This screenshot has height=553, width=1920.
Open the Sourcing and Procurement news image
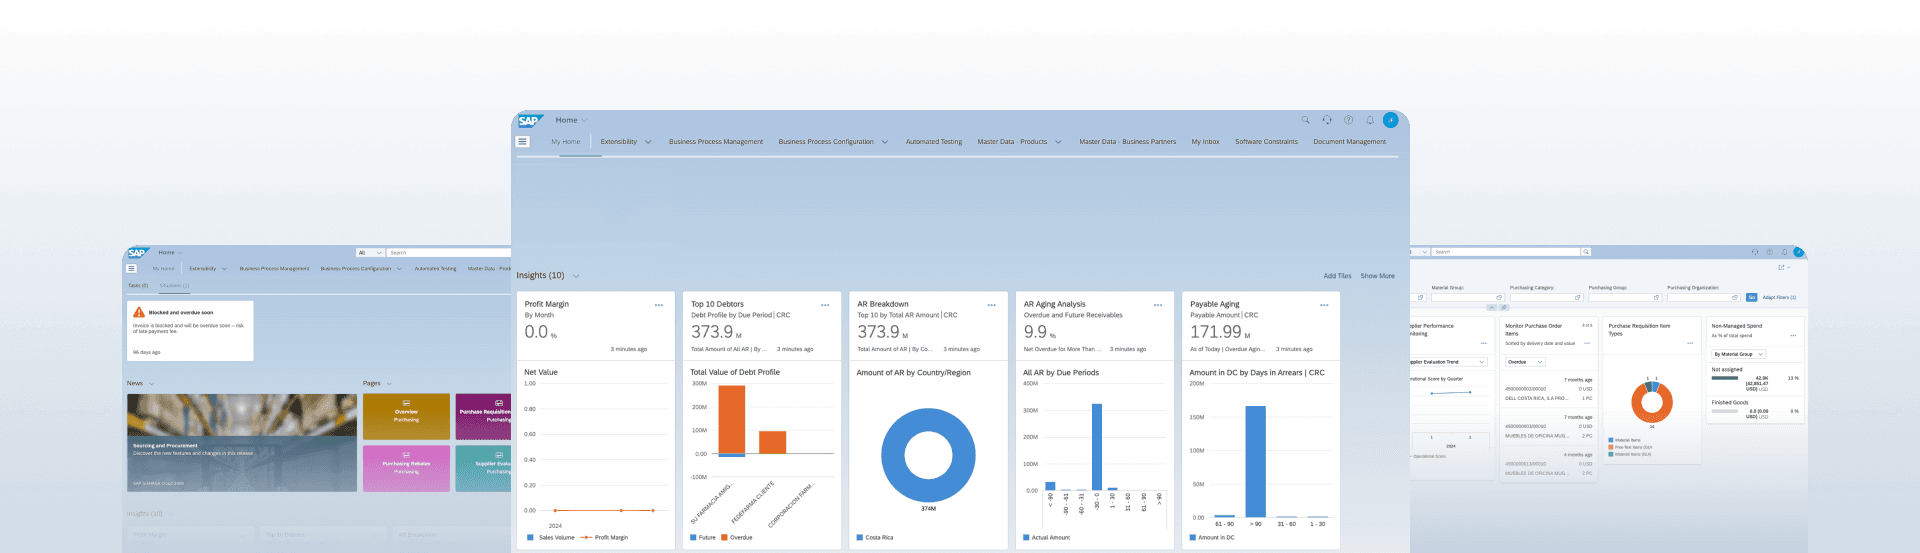pos(242,442)
